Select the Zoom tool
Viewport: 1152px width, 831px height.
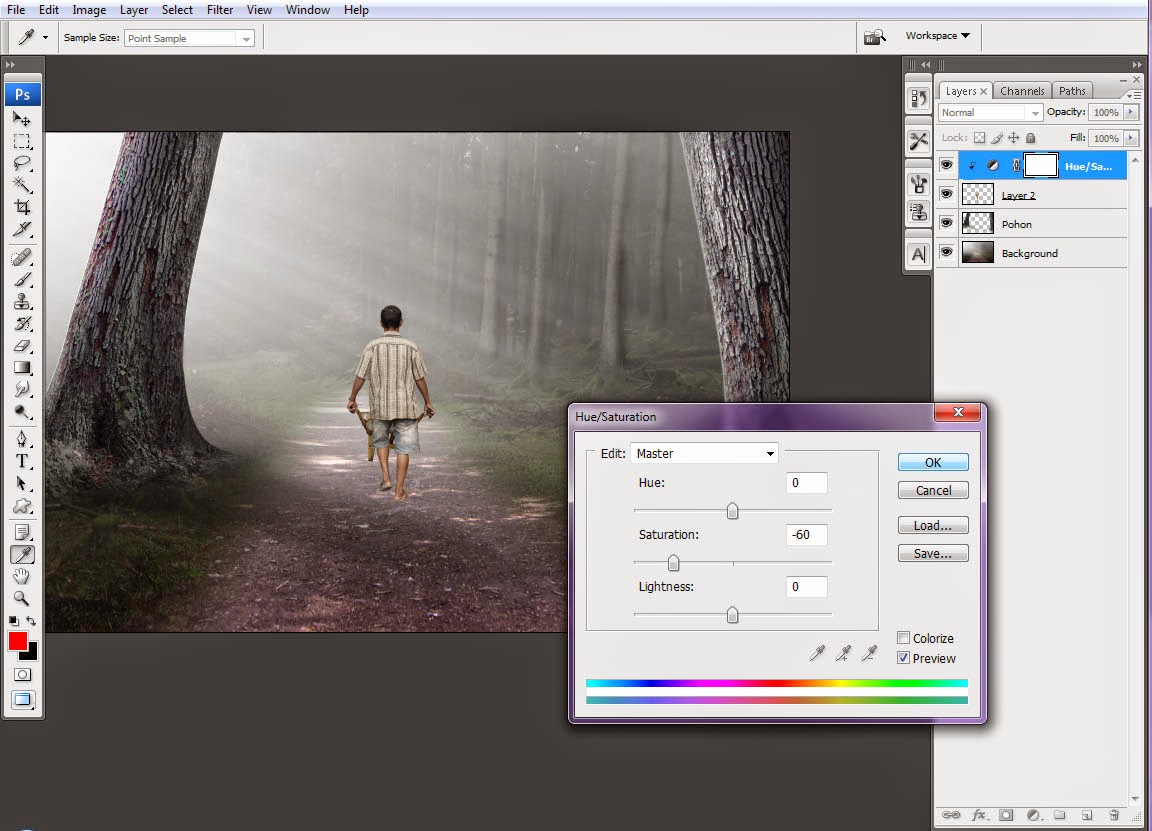pyautogui.click(x=22, y=598)
